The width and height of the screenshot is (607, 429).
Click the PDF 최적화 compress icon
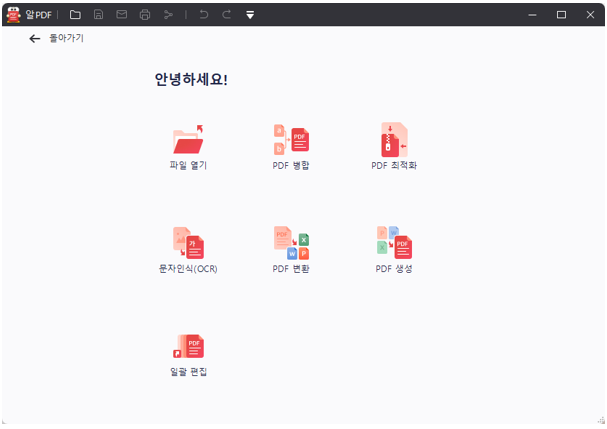(x=394, y=139)
